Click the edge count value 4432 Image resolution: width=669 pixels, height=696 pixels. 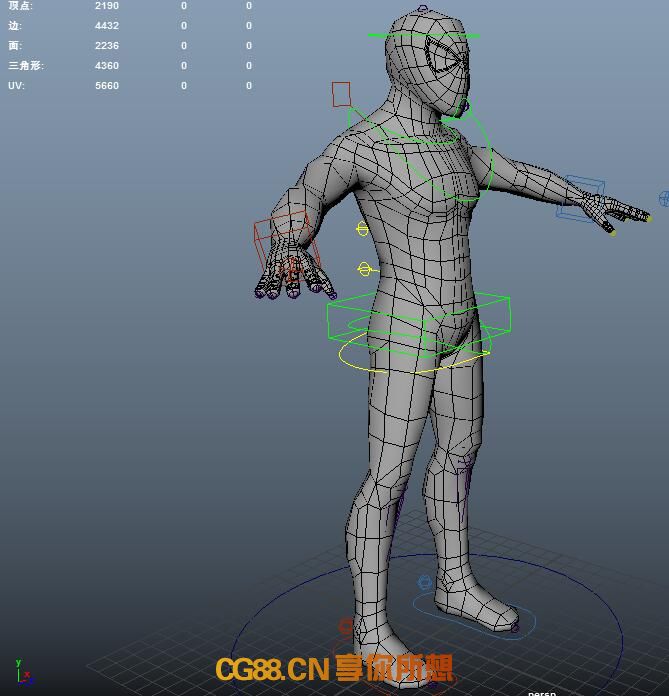[x=107, y=26]
